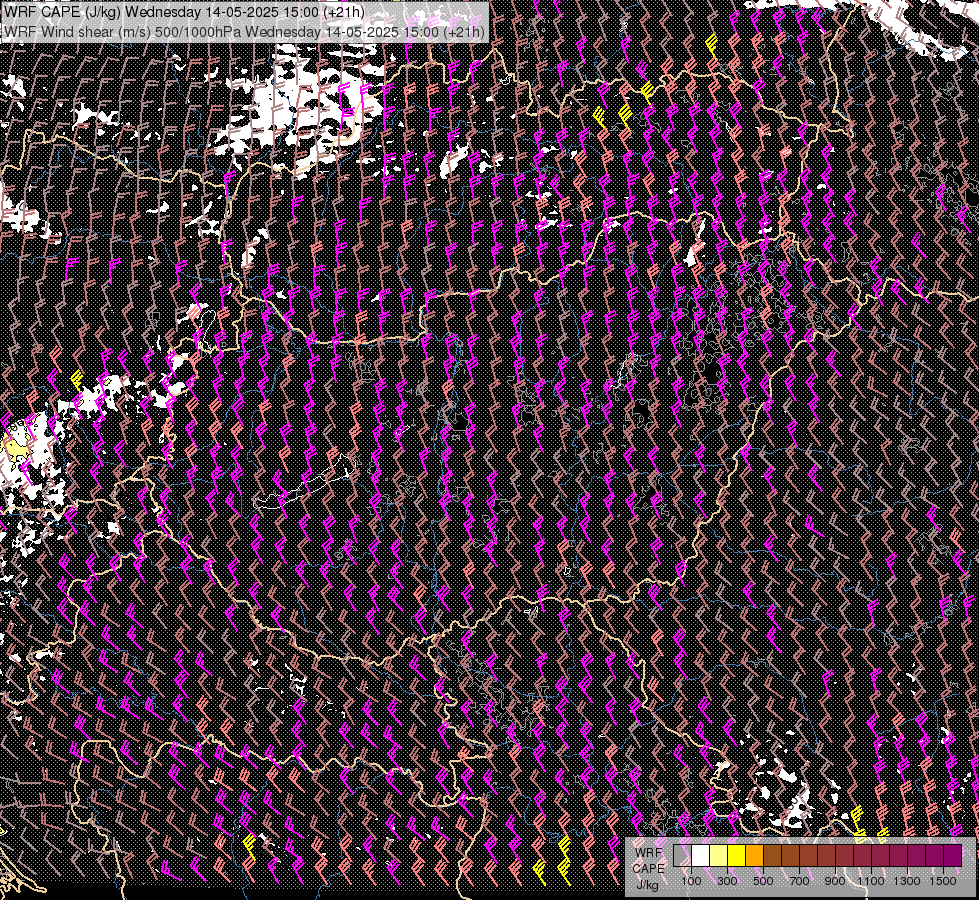Click the J/kg unit label in legend
The image size is (979, 900).
(x=647, y=885)
